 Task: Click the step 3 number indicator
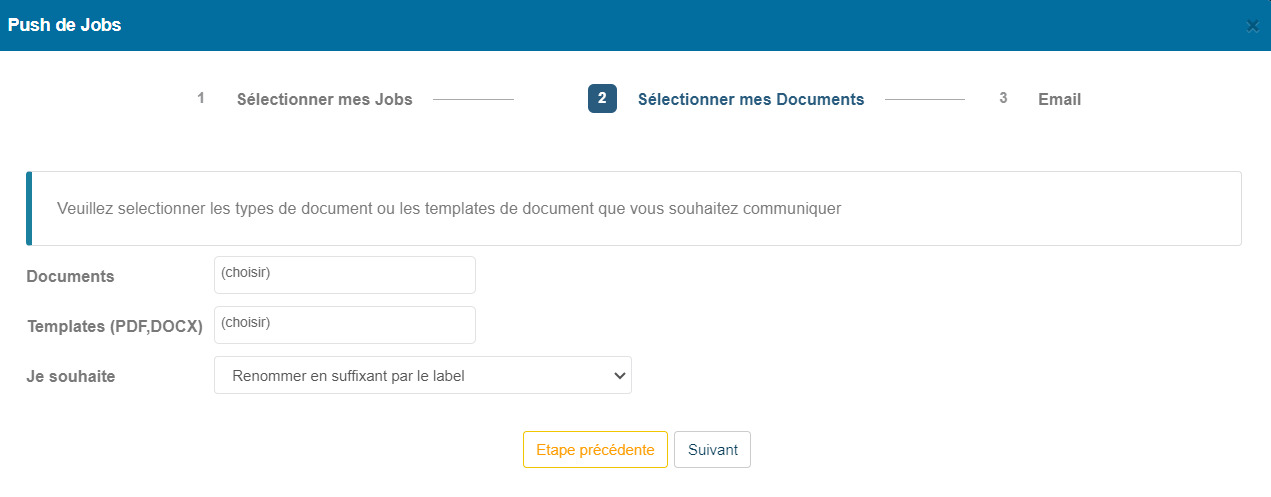[x=1003, y=98]
